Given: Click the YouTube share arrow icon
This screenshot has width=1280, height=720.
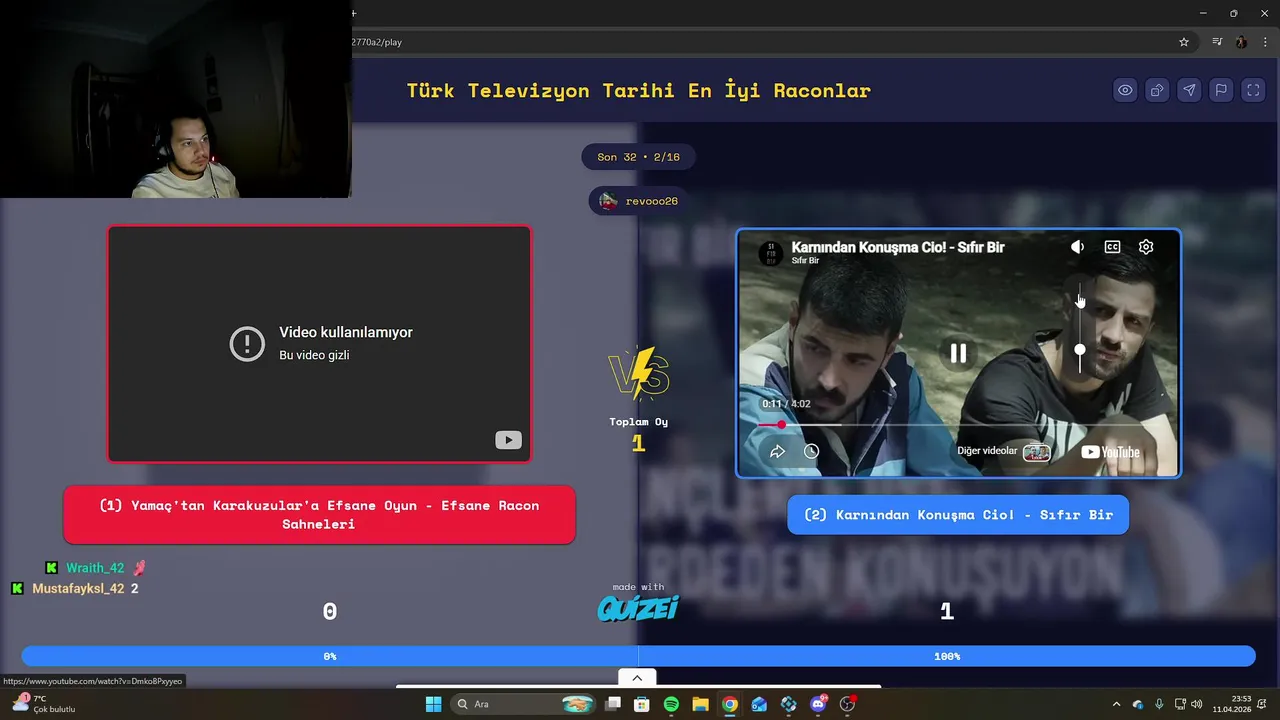Looking at the screenshot, I should click(777, 452).
